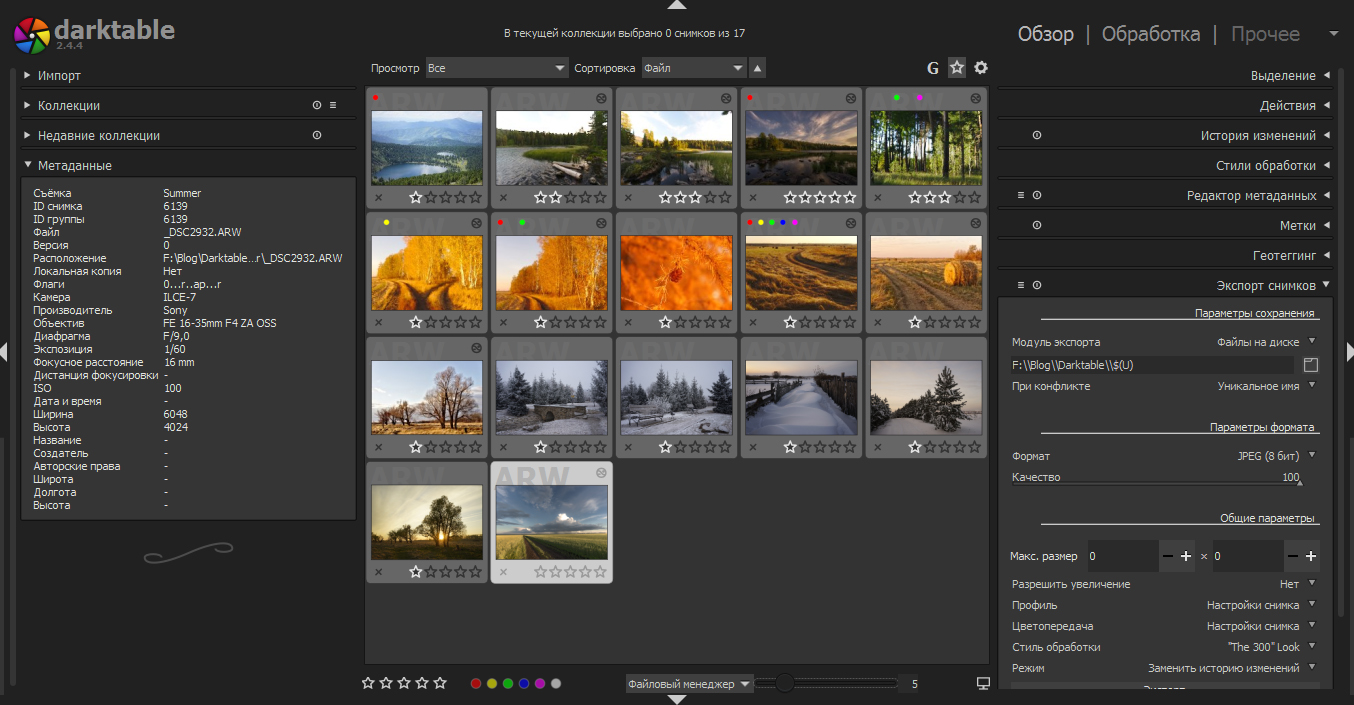Reject the mountain lake photo
Image resolution: width=1354 pixels, height=705 pixels.
tap(378, 197)
